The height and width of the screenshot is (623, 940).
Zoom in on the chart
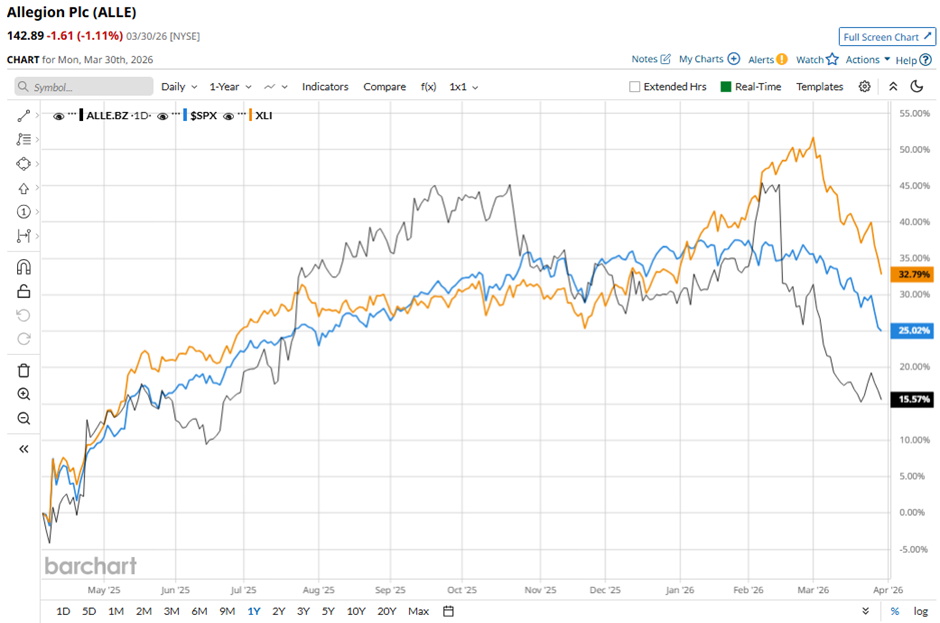(x=23, y=394)
